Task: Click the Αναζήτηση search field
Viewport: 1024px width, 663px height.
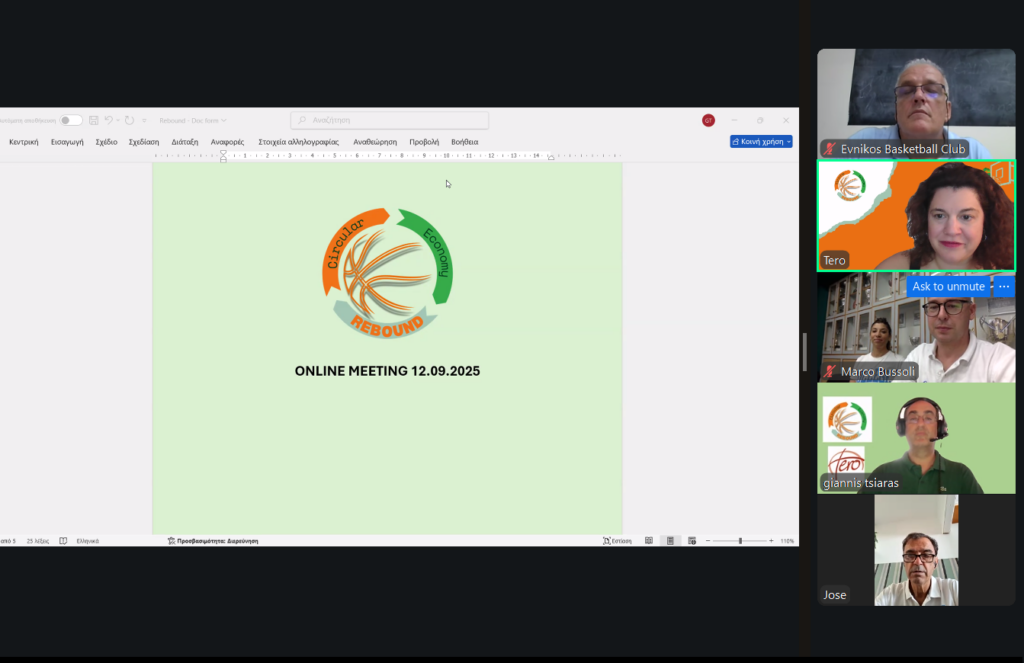Action: click(x=390, y=120)
